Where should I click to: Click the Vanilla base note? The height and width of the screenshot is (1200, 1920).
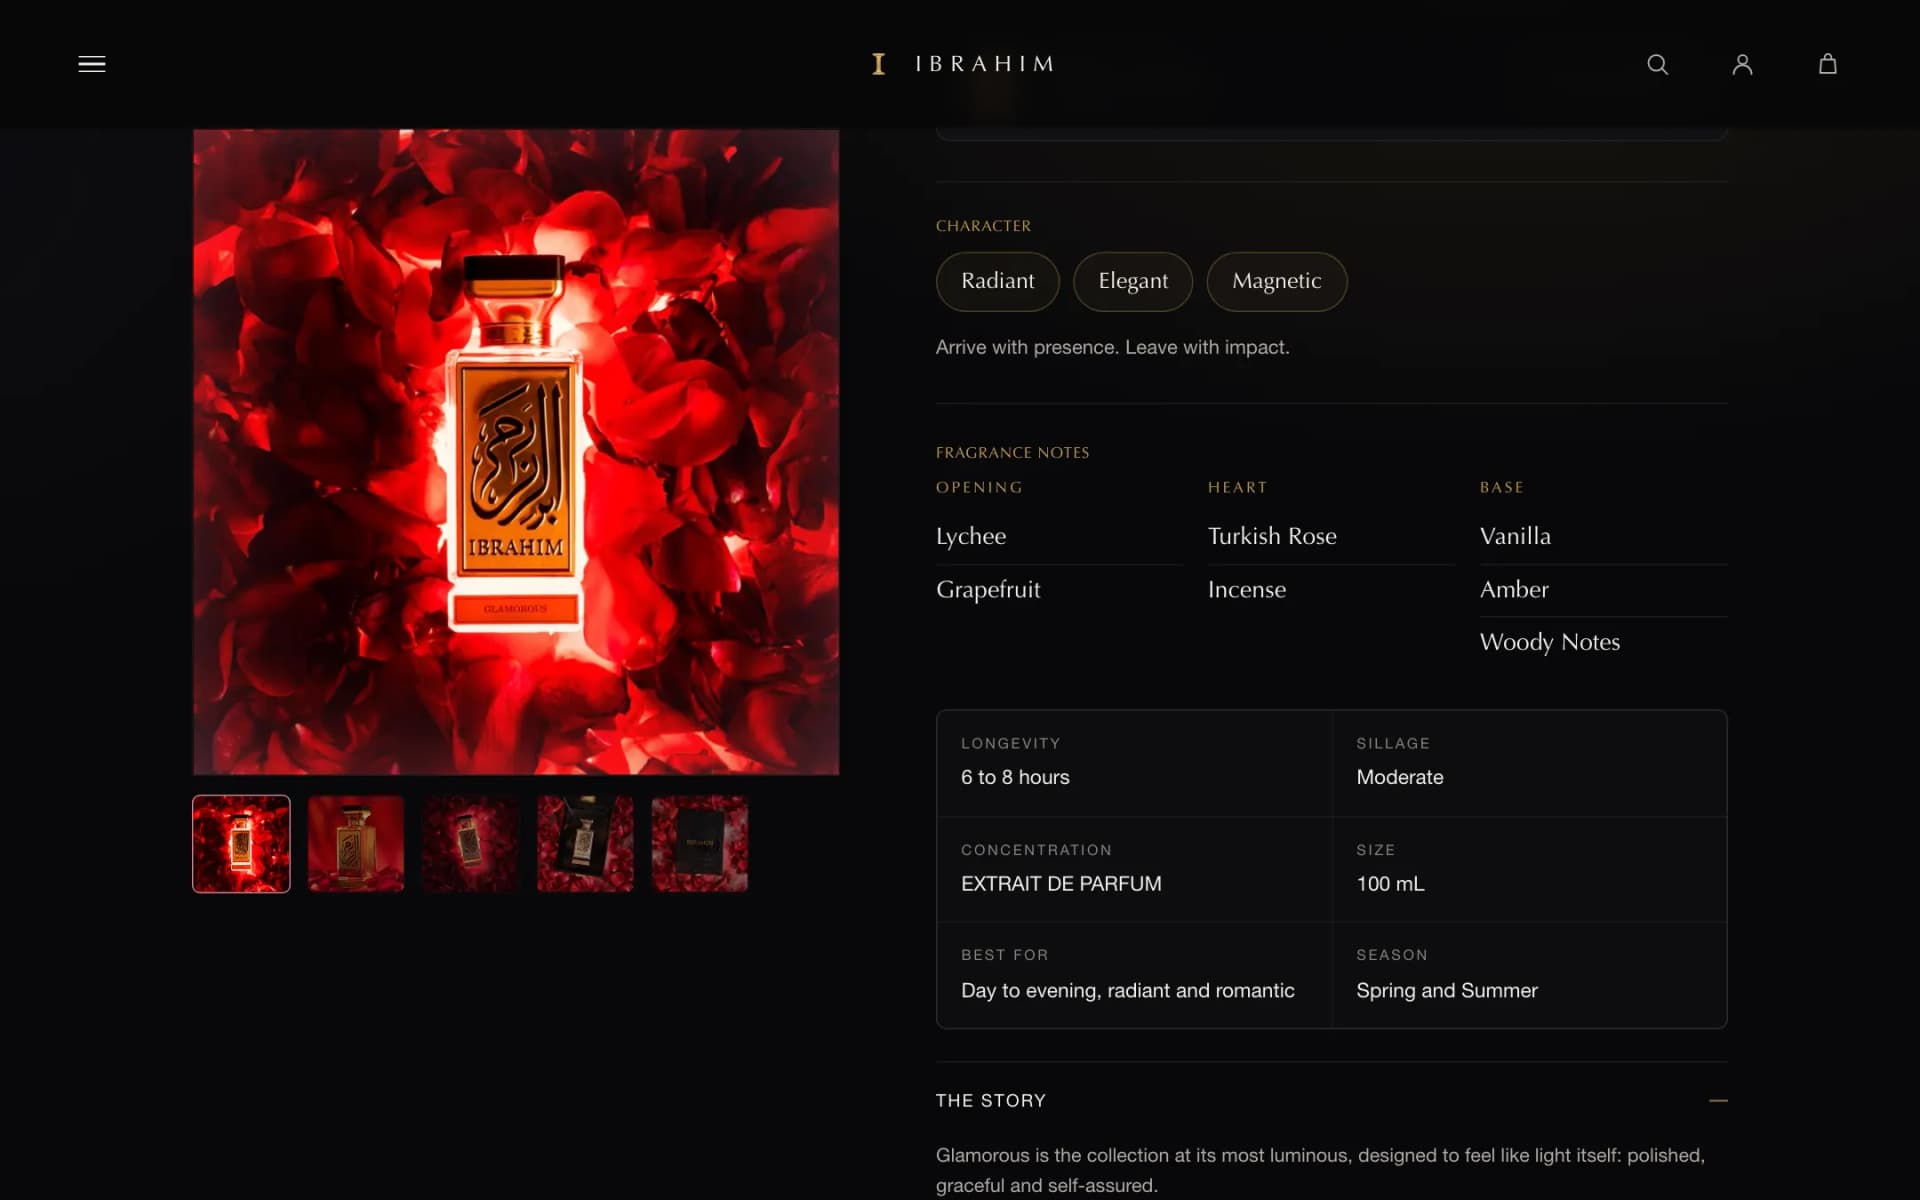tap(1515, 536)
